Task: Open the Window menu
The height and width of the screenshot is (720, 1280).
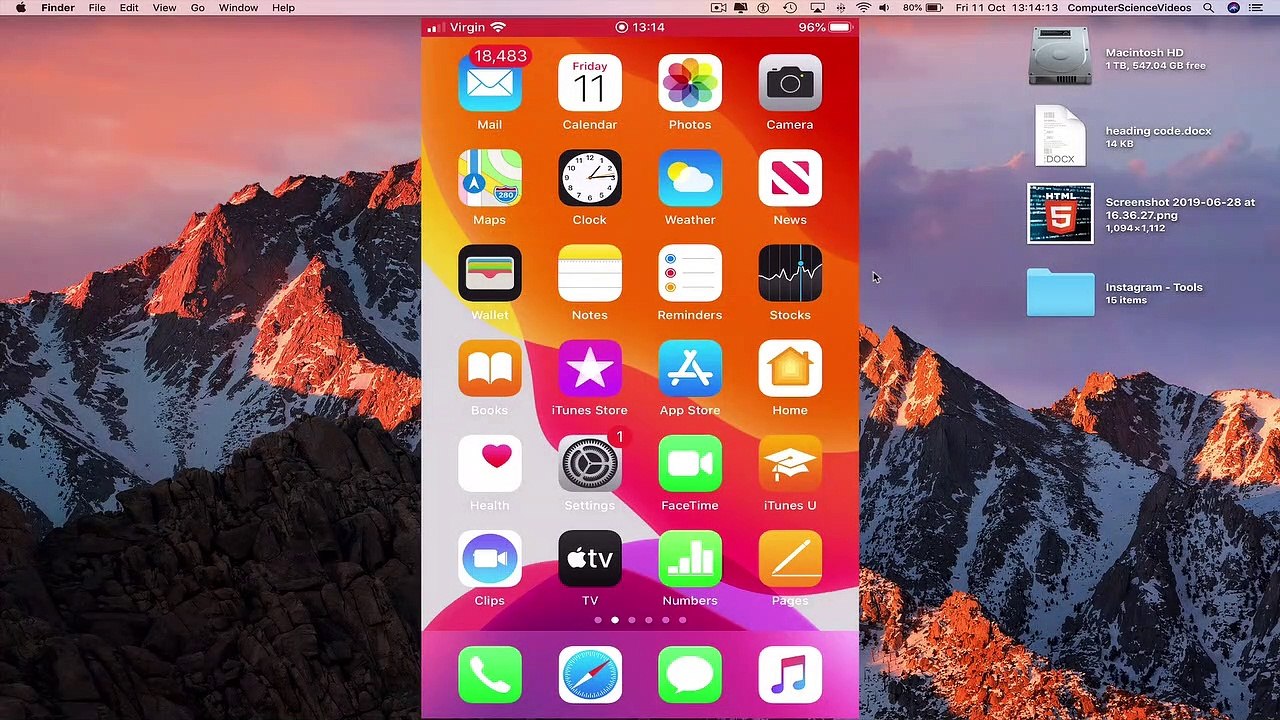Action: coord(238,8)
